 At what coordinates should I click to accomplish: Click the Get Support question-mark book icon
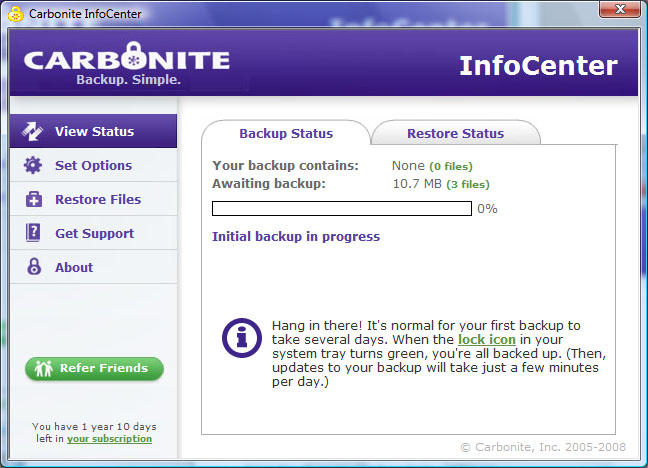point(33,233)
